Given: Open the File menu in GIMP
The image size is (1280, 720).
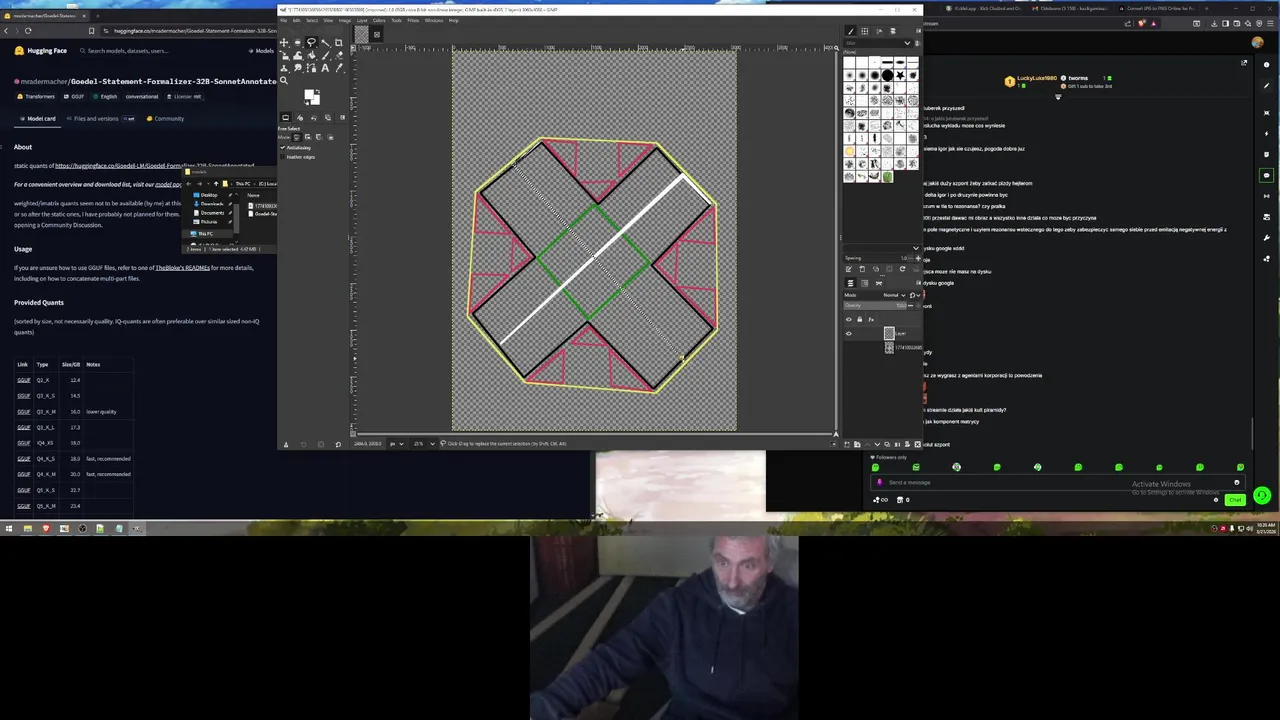Looking at the screenshot, I should [x=284, y=20].
